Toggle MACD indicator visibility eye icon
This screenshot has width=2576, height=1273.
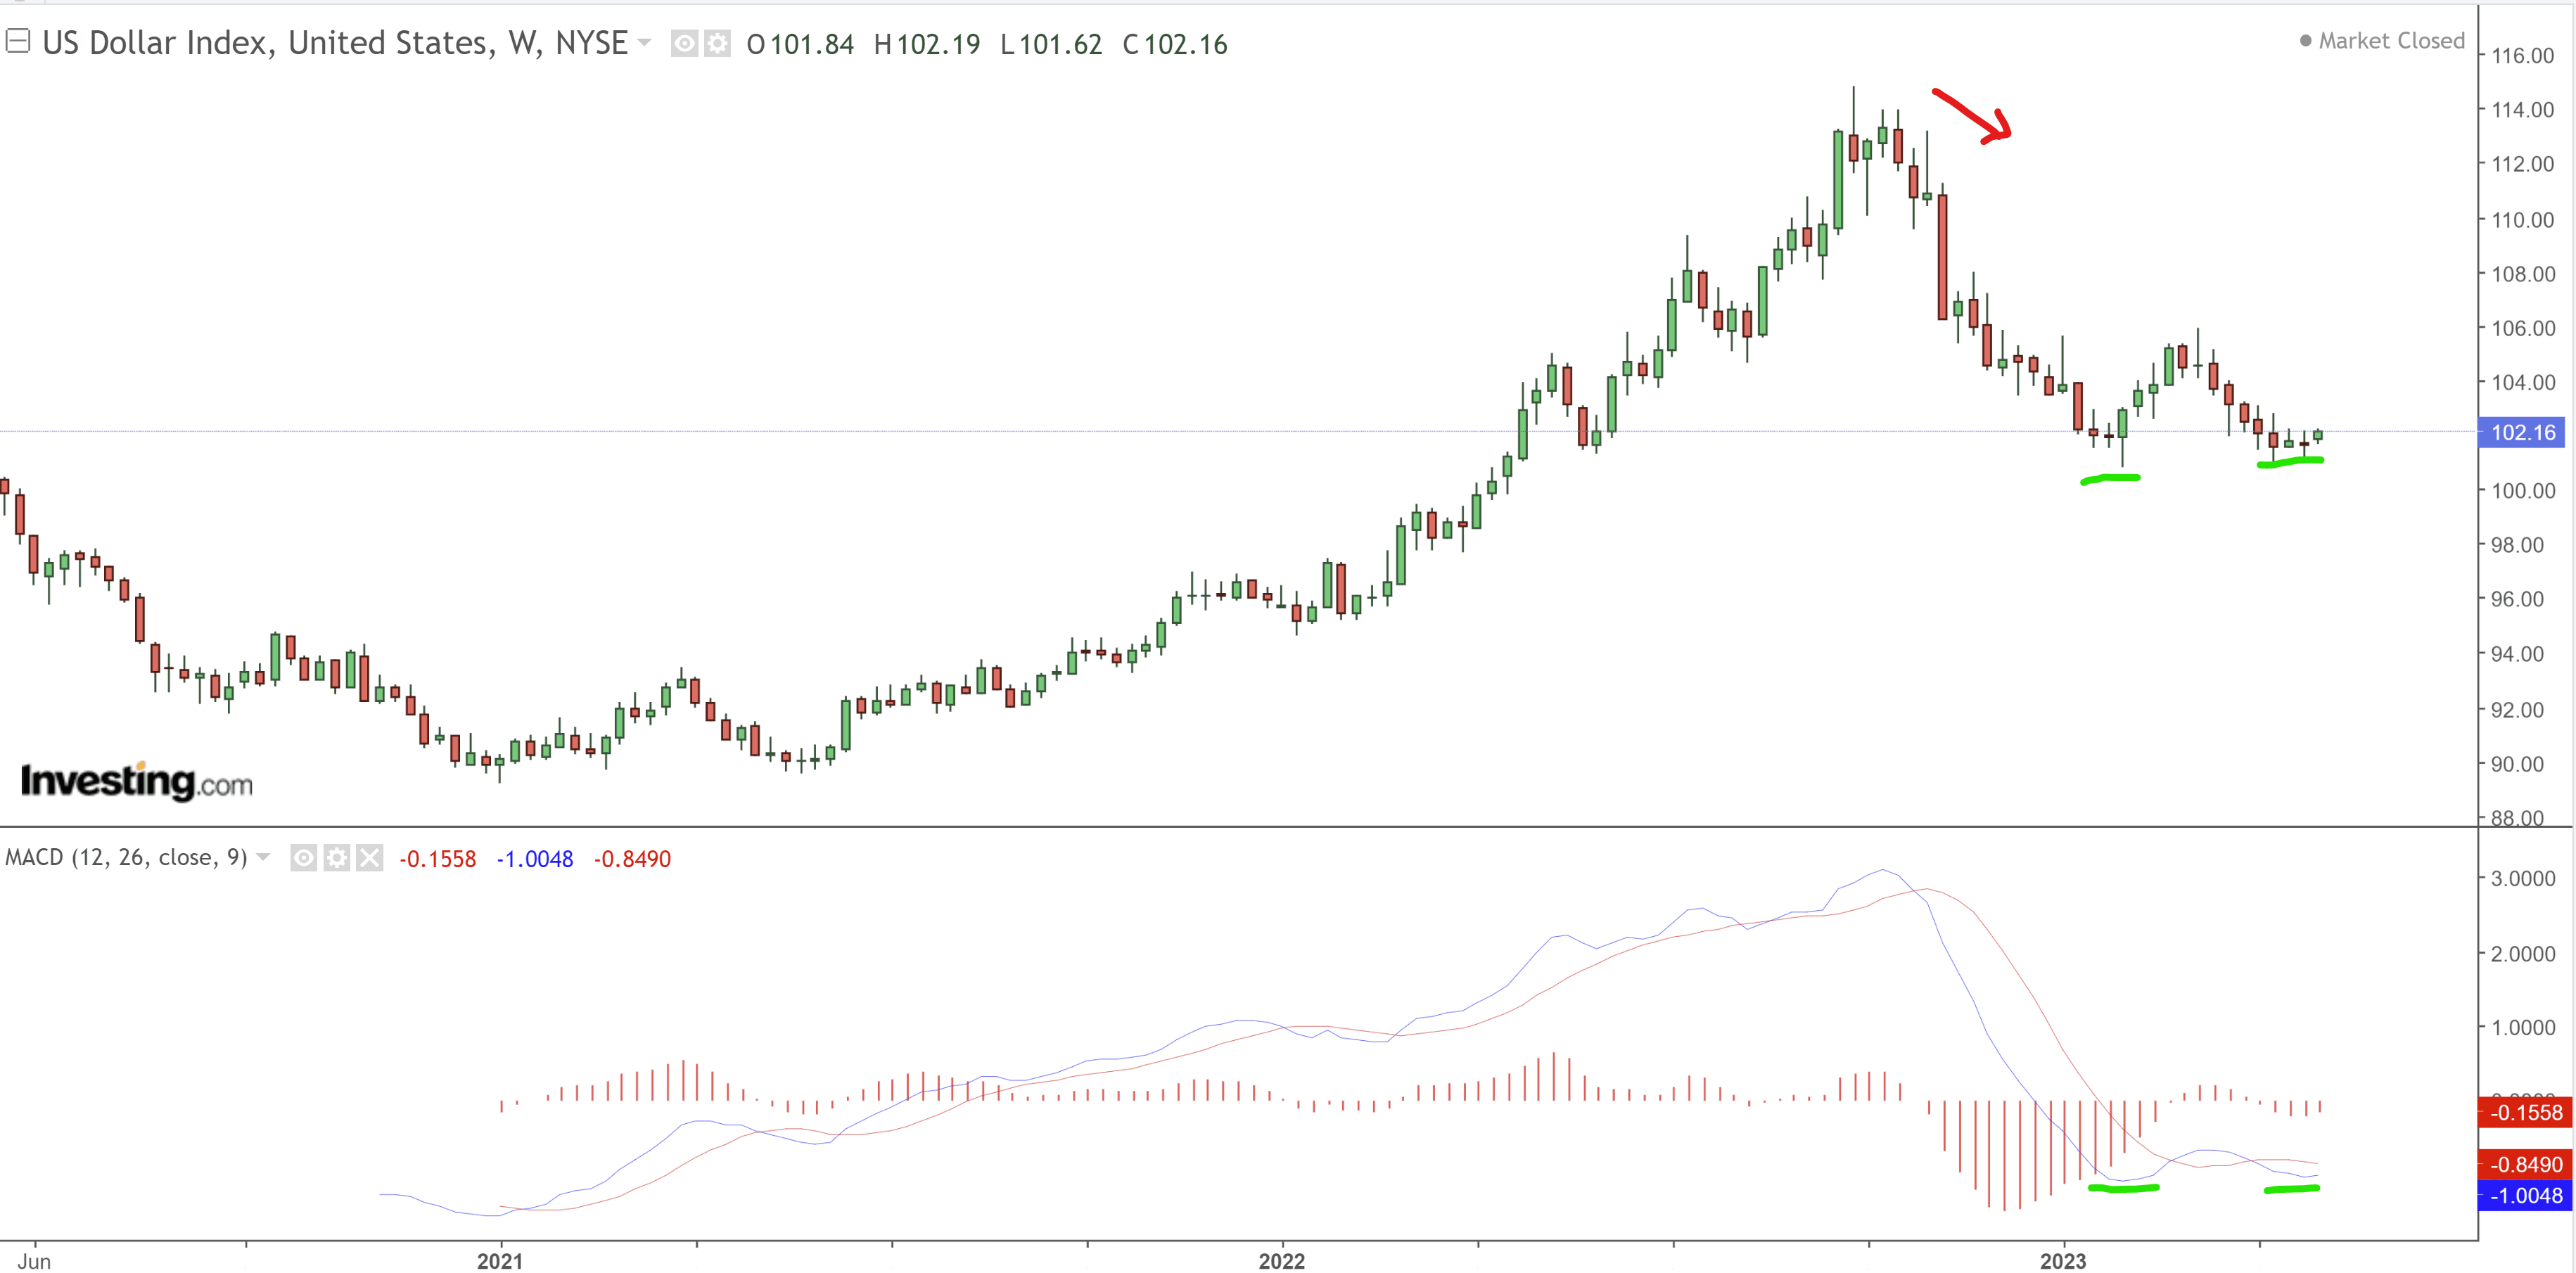pos(304,858)
